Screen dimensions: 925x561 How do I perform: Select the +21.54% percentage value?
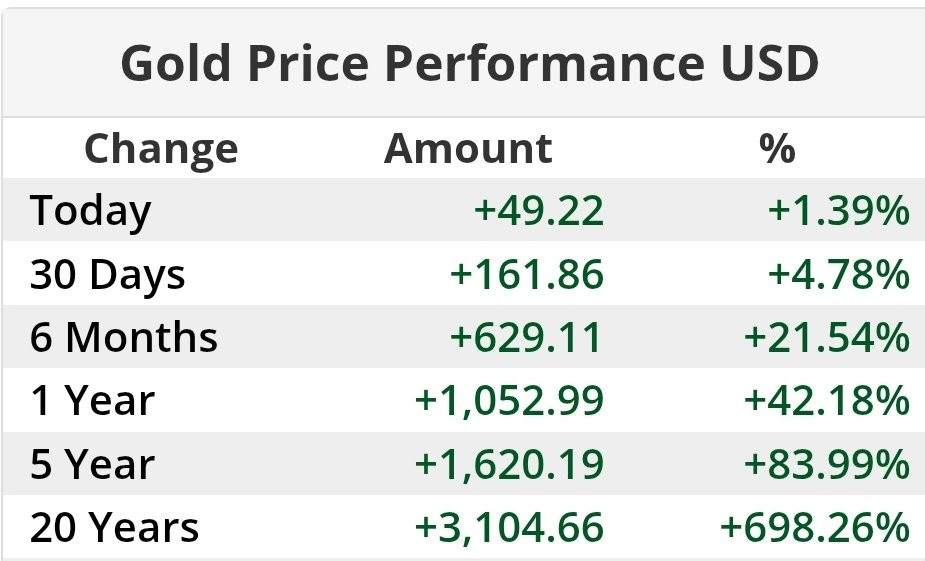click(827, 338)
